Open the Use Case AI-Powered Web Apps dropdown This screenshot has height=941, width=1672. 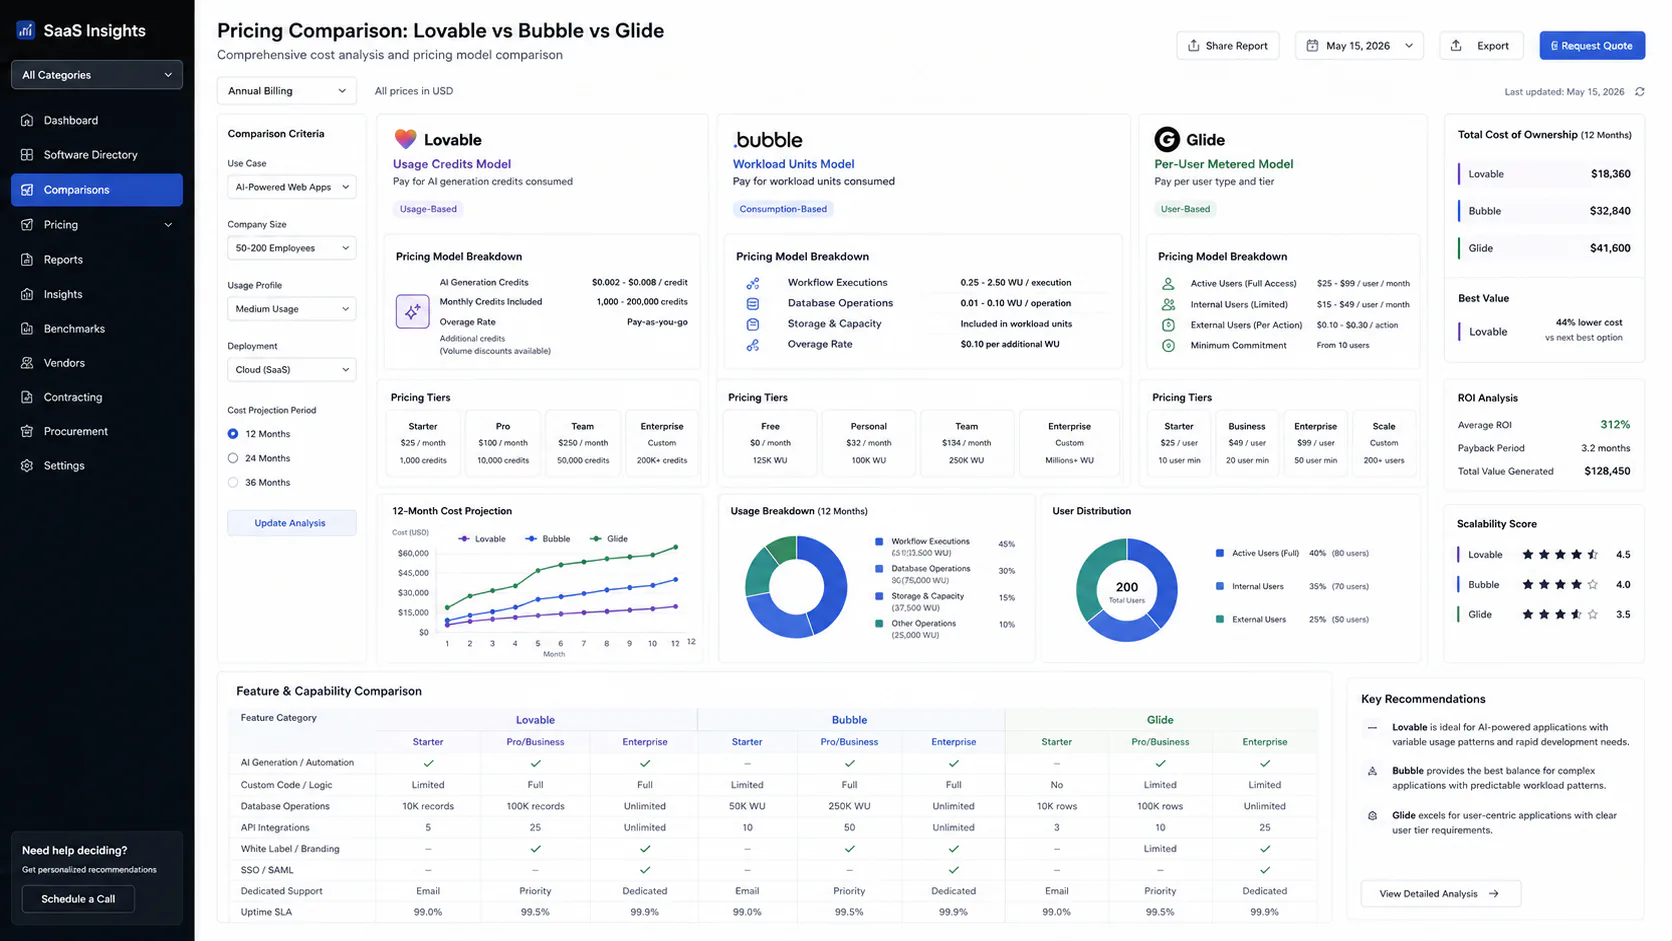coord(292,187)
